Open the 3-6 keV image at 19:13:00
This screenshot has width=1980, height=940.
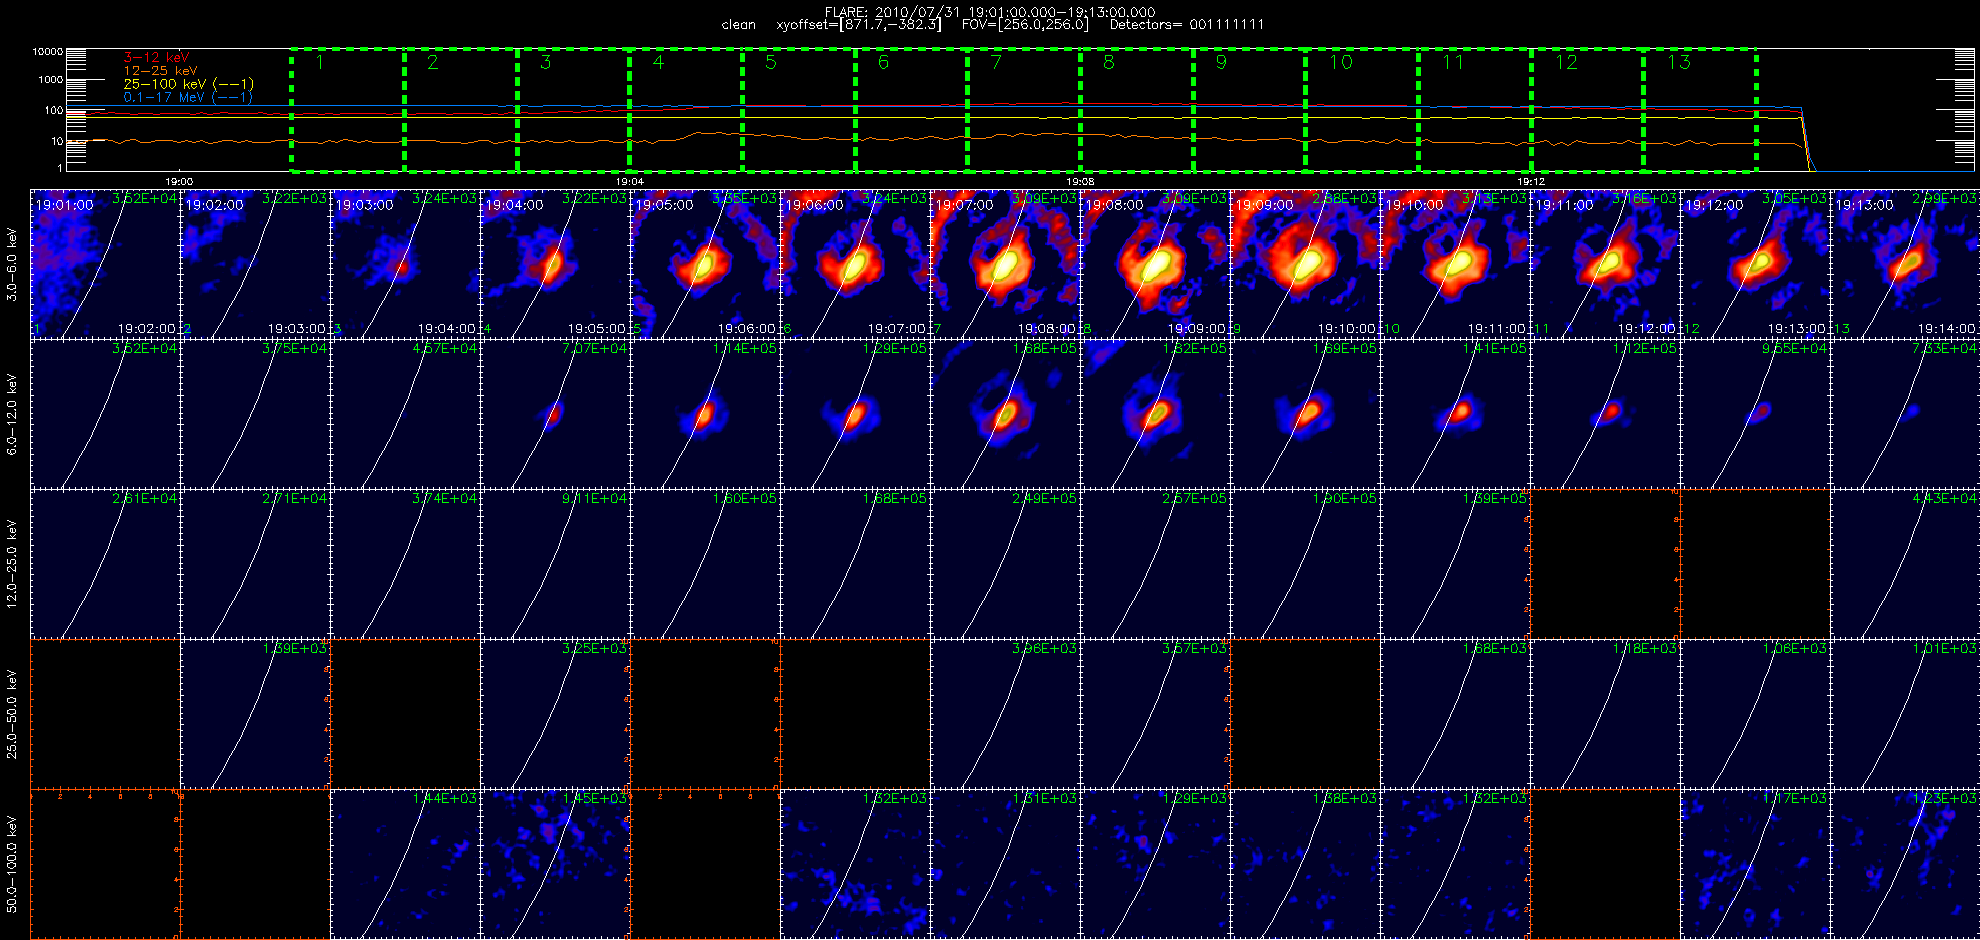point(1905,264)
